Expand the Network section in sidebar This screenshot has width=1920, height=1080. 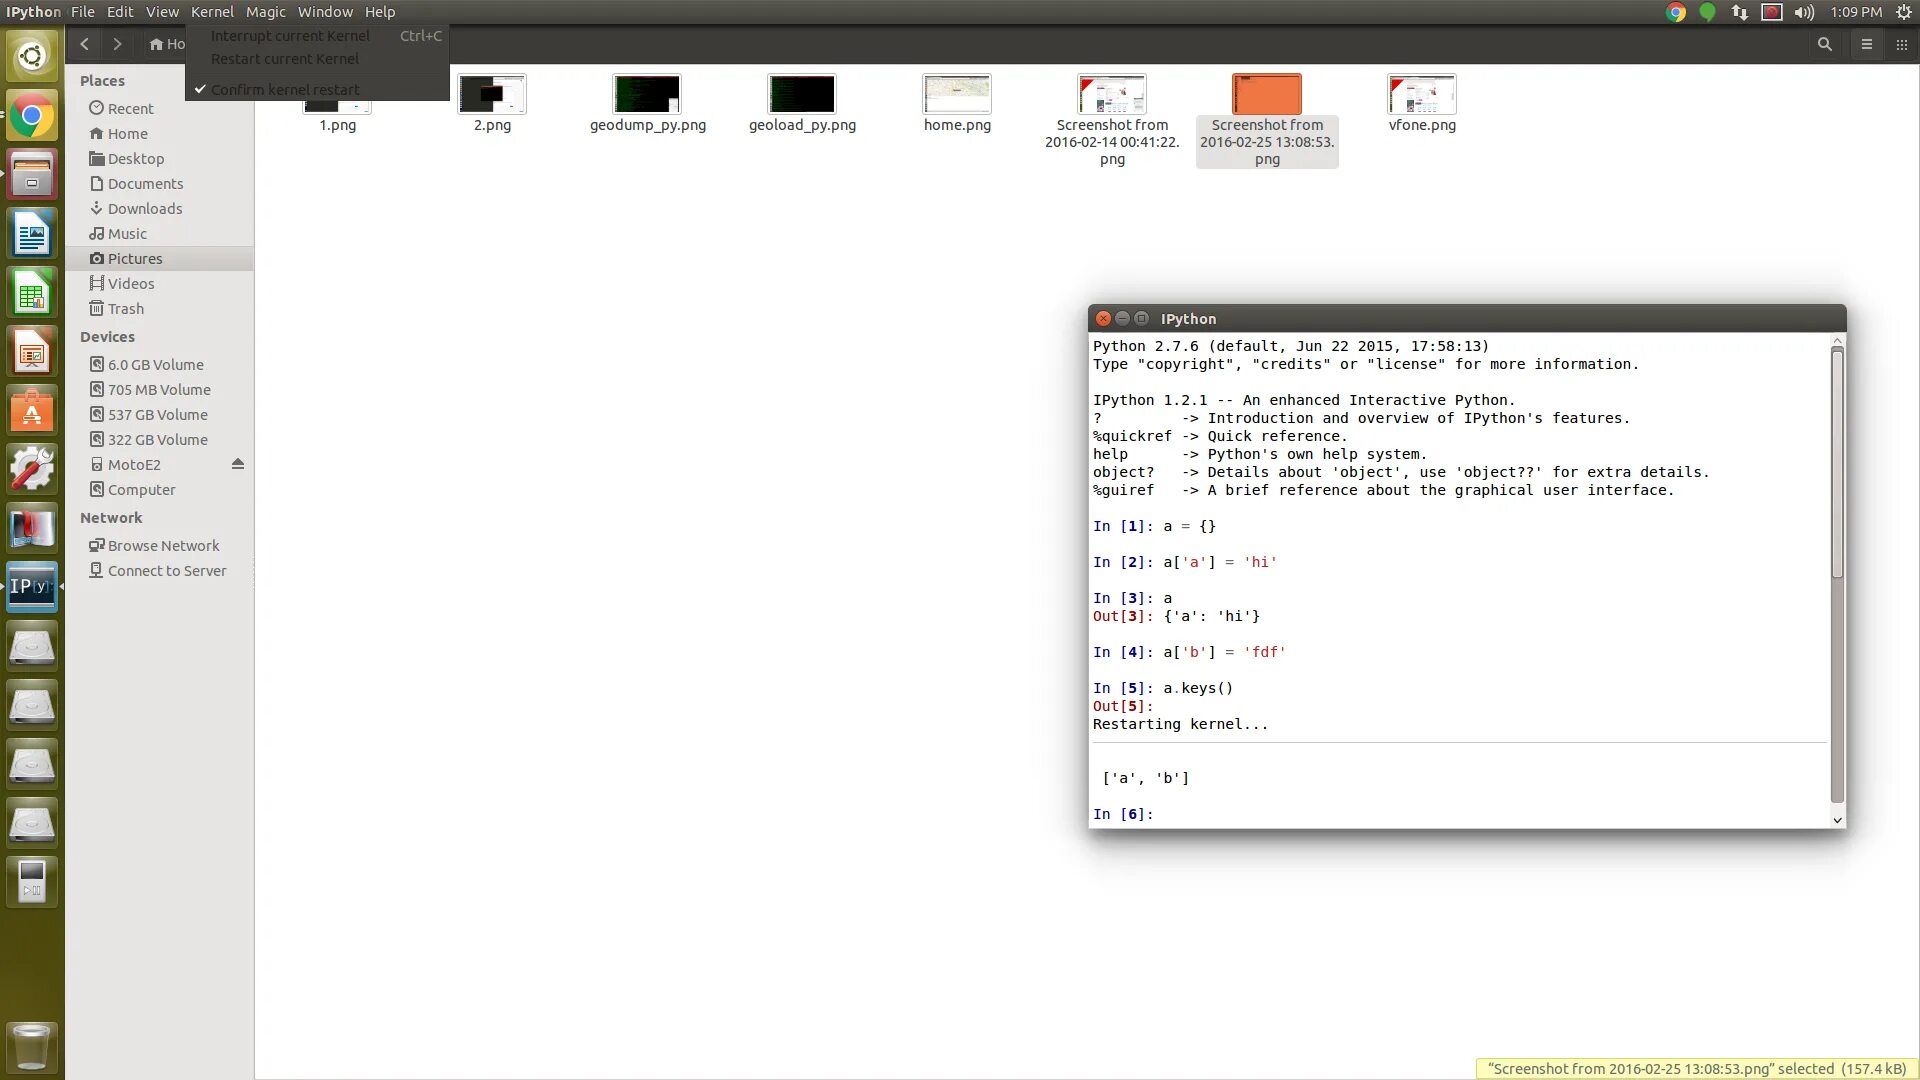tap(109, 517)
